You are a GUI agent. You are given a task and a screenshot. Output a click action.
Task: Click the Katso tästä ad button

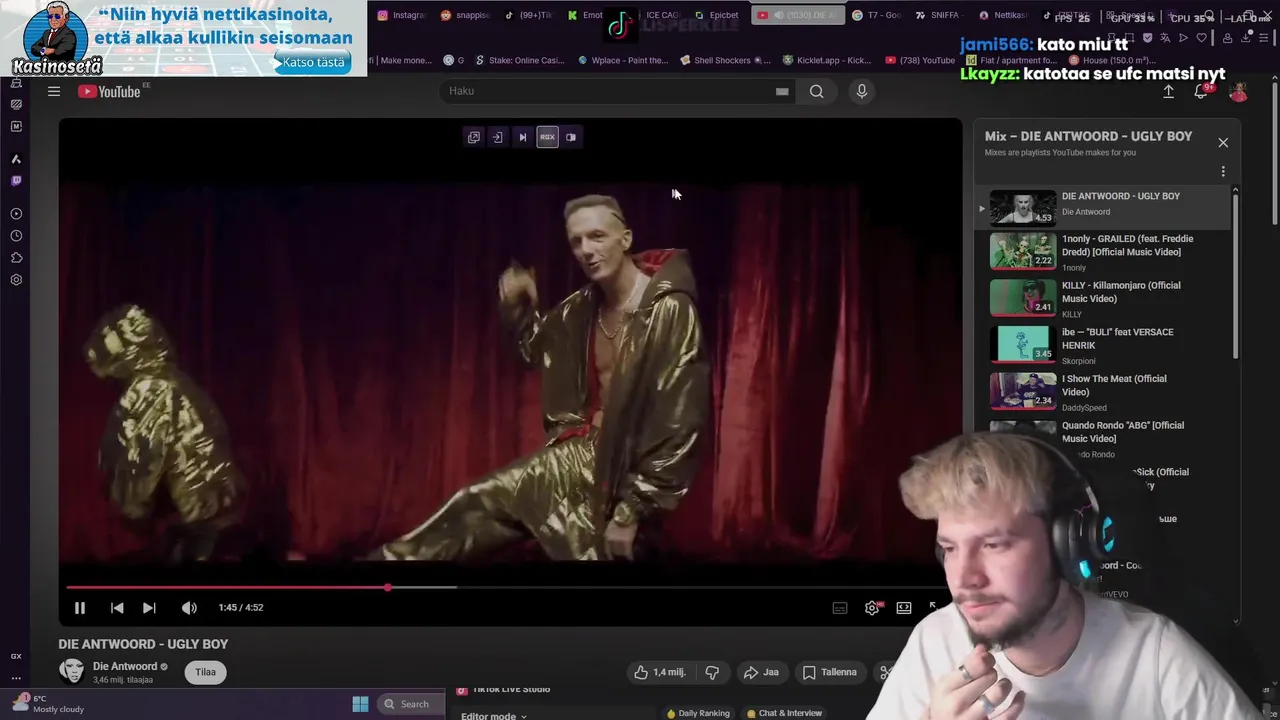[x=313, y=62]
